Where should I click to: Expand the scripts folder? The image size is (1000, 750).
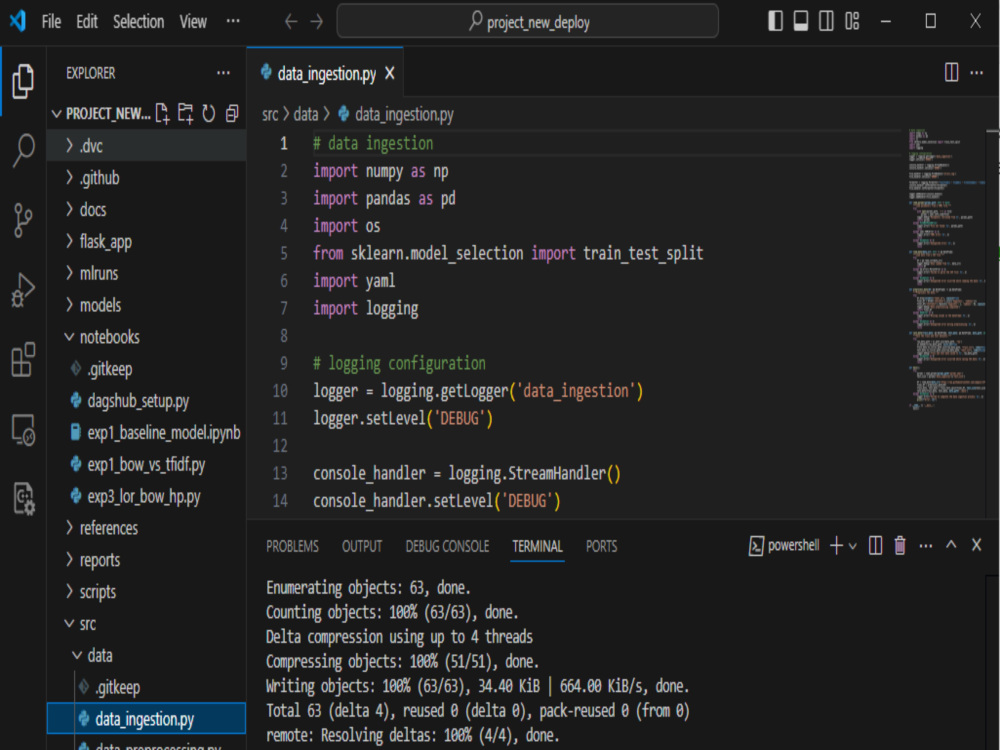pos(147,592)
